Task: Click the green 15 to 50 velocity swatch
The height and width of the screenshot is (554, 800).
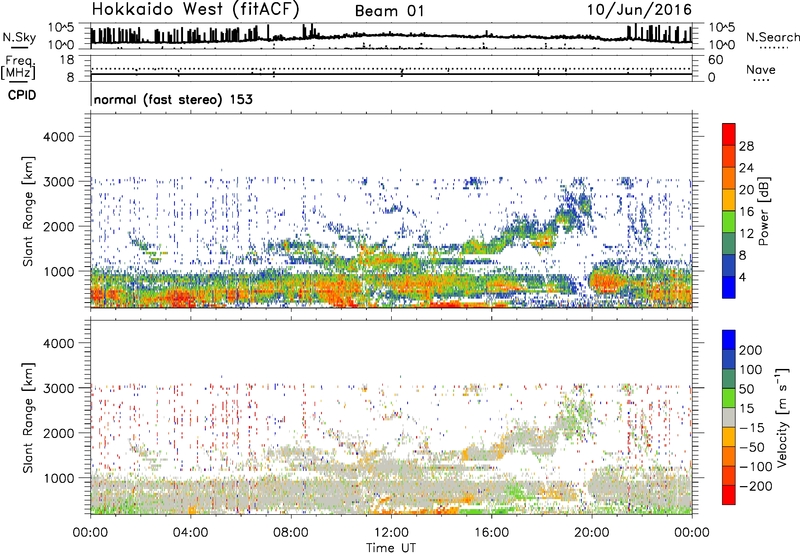Action: (x=729, y=398)
